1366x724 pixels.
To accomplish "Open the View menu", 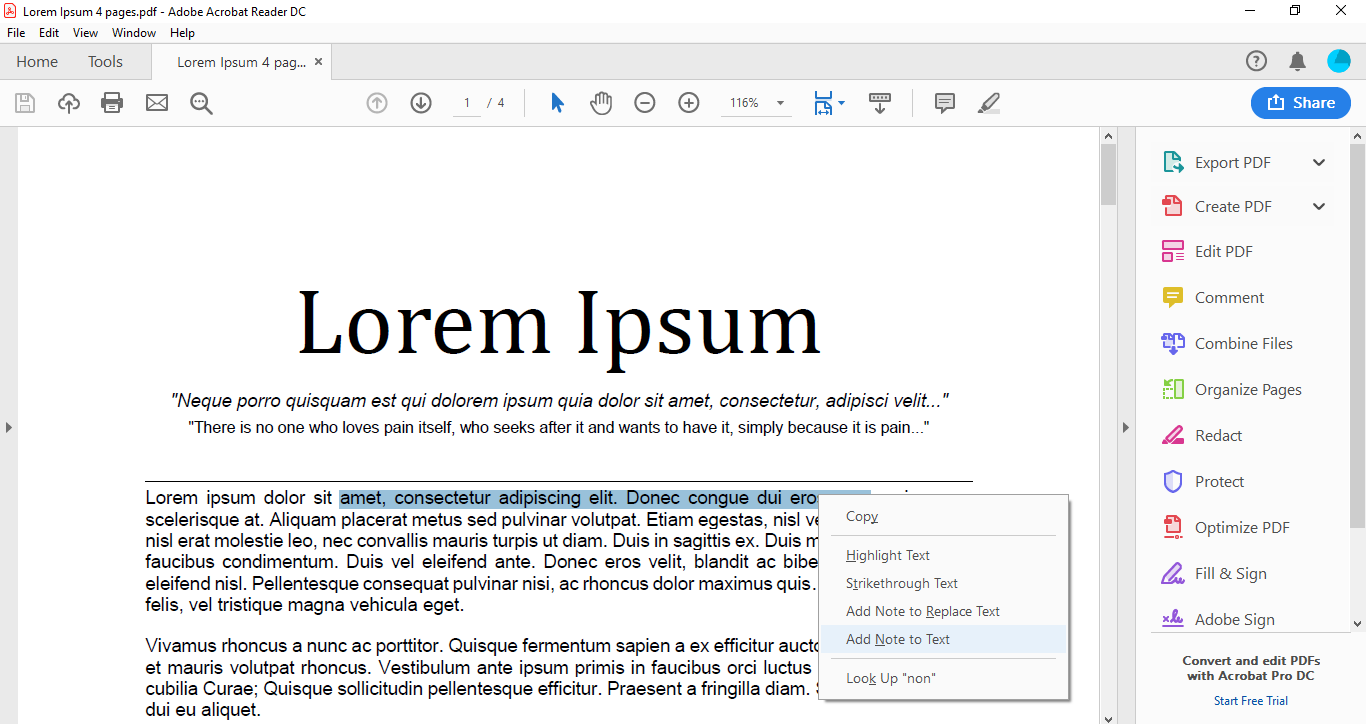I will tap(86, 33).
